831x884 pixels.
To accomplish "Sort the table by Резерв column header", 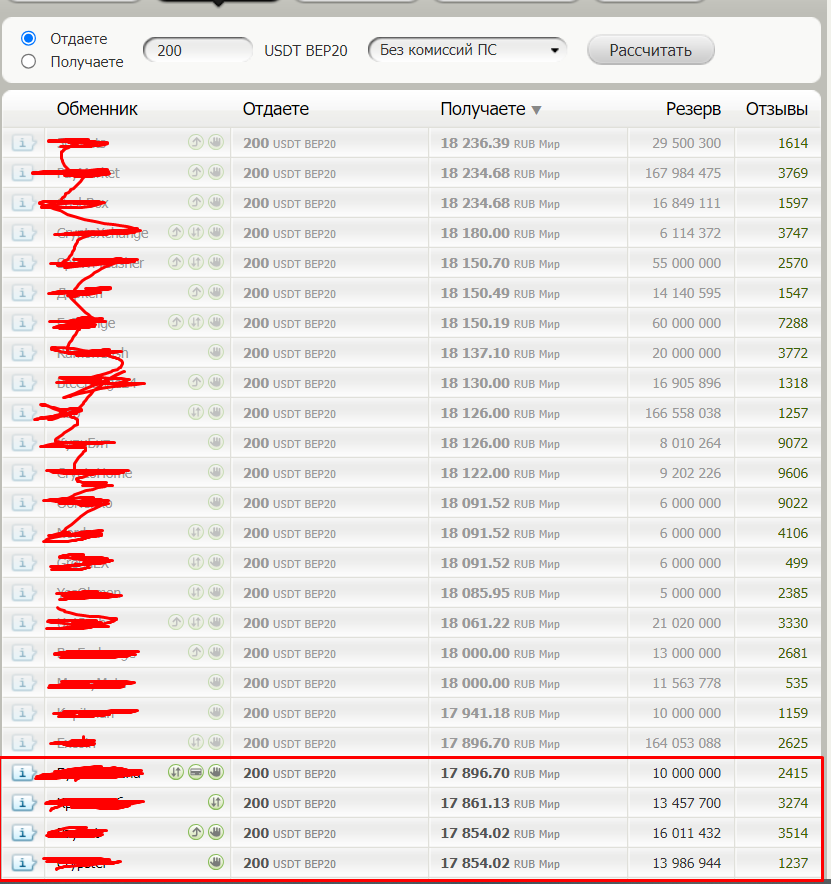I will coord(693,109).
